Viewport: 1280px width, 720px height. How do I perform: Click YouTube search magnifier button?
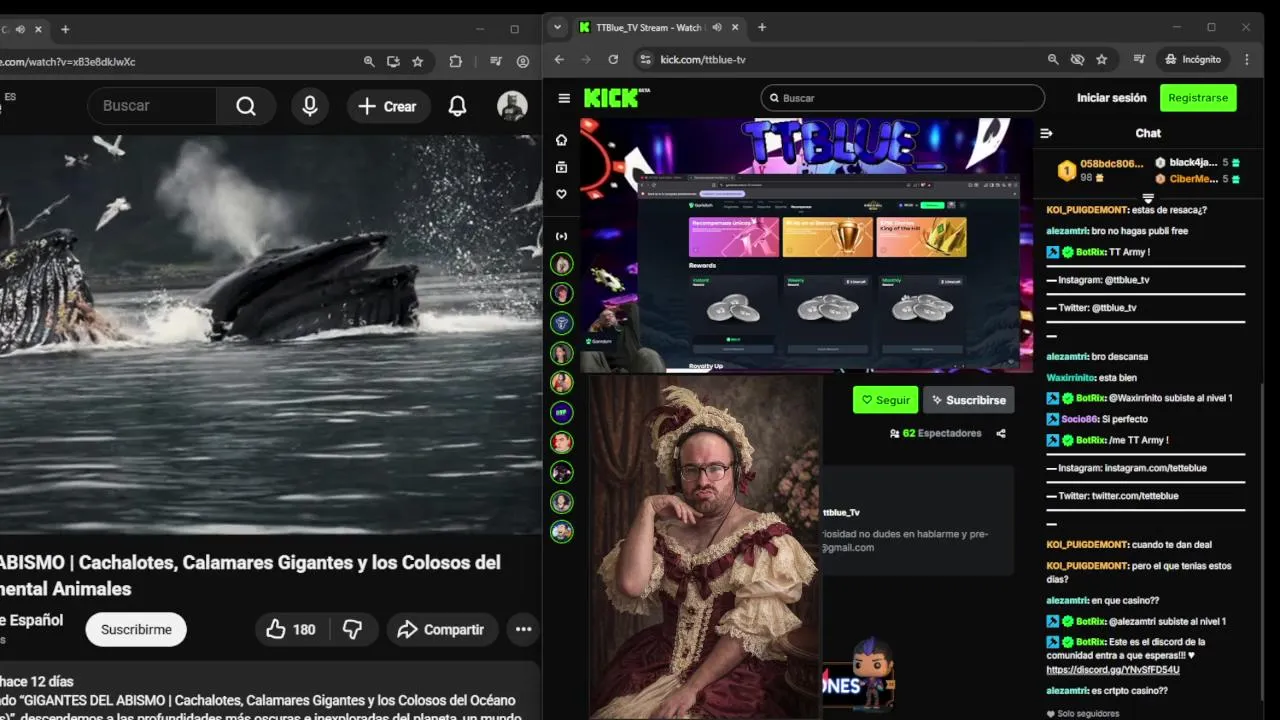[x=246, y=106]
